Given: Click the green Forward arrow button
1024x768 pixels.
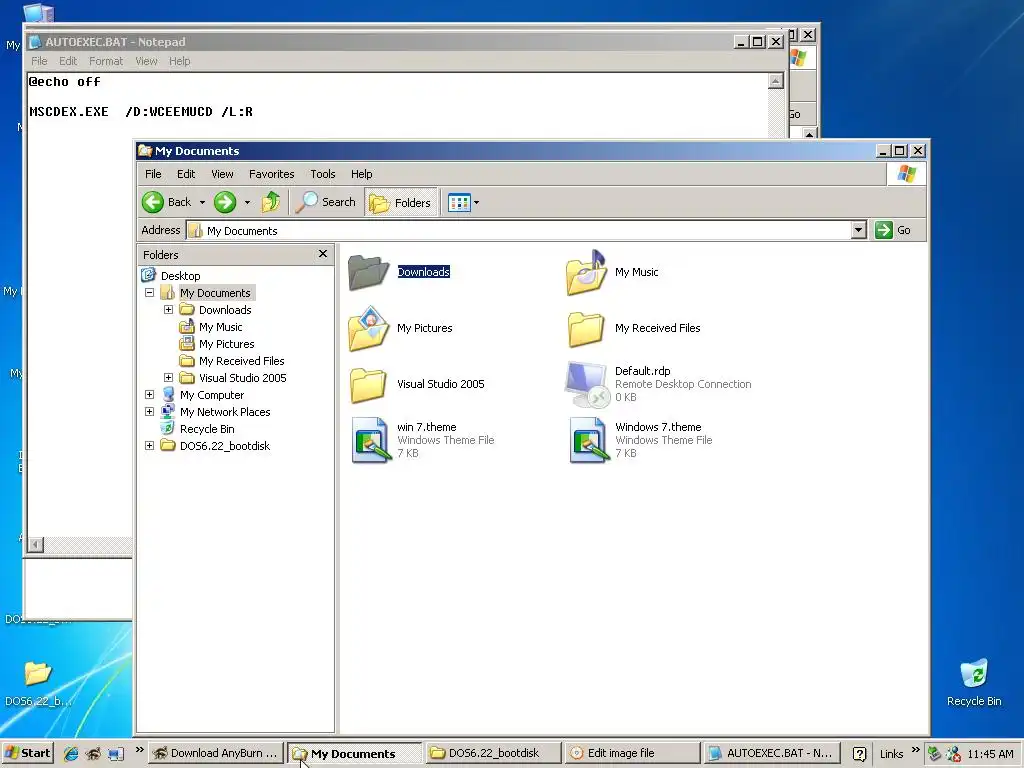Looking at the screenshot, I should click(225, 202).
